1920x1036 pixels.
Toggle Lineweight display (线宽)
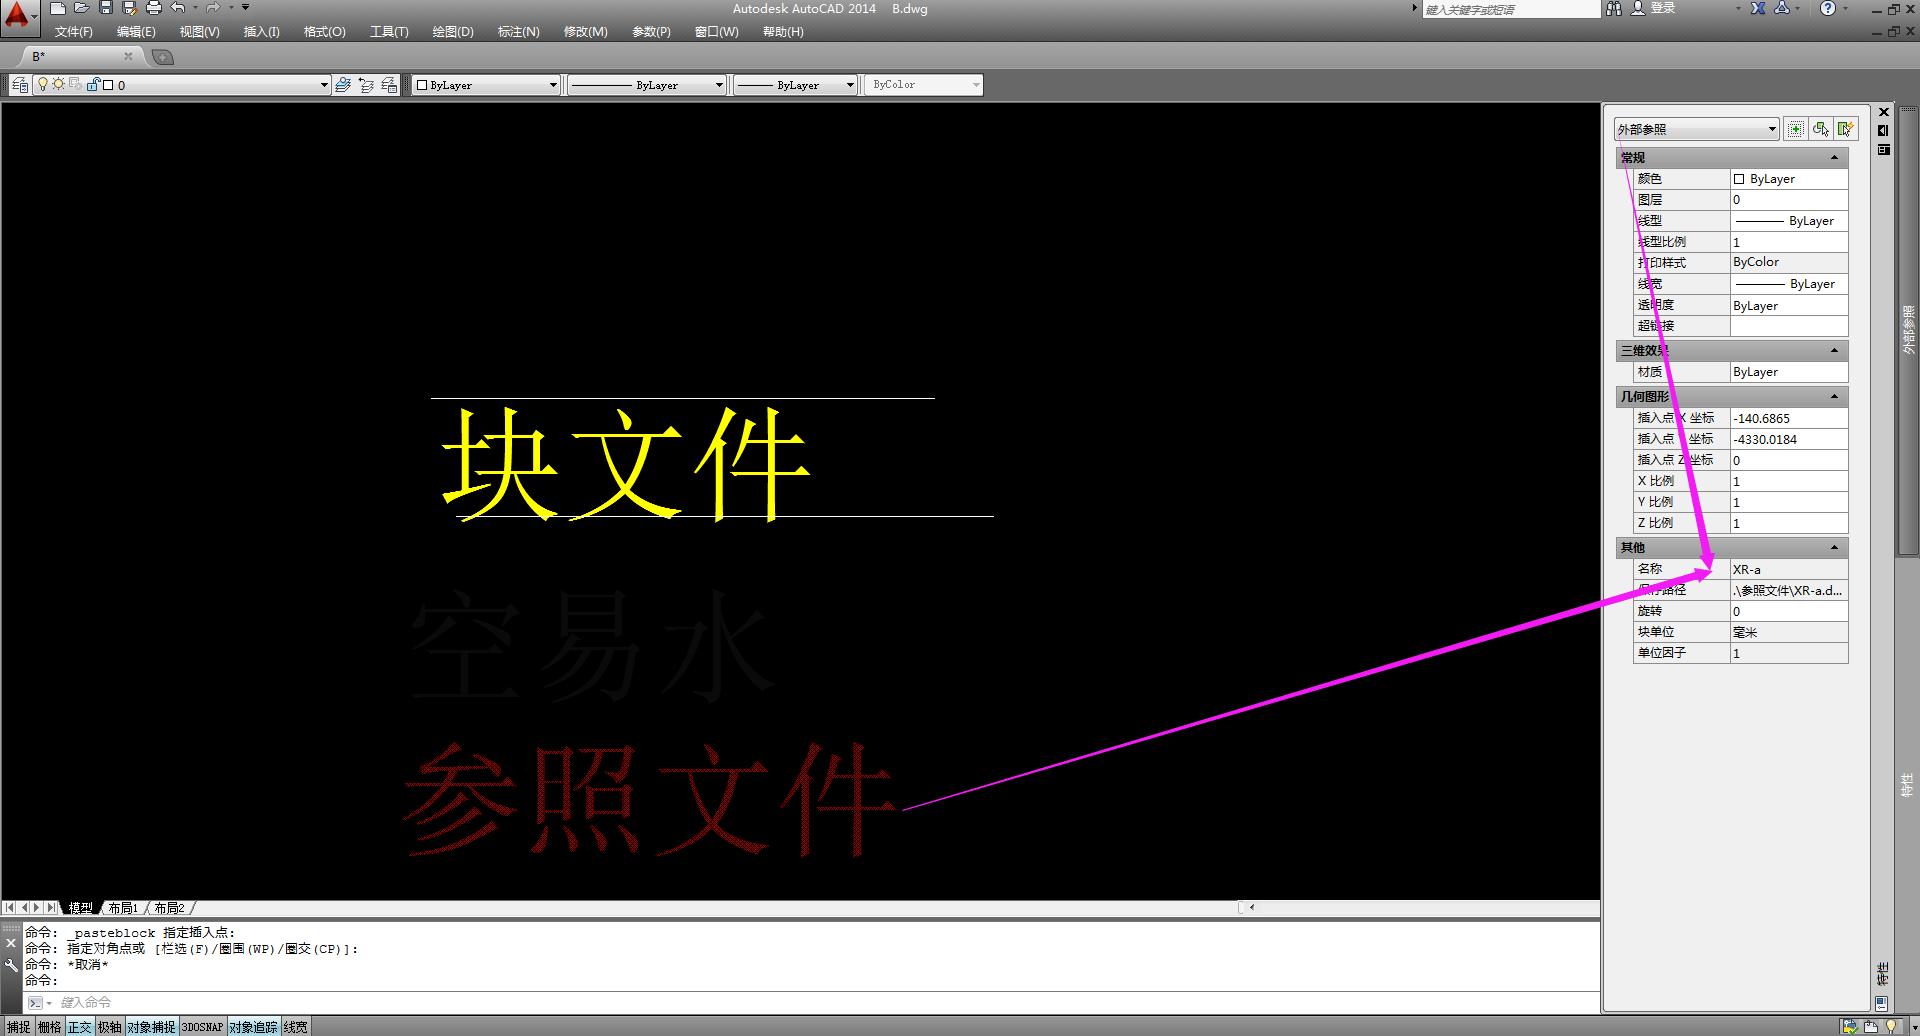point(296,1027)
